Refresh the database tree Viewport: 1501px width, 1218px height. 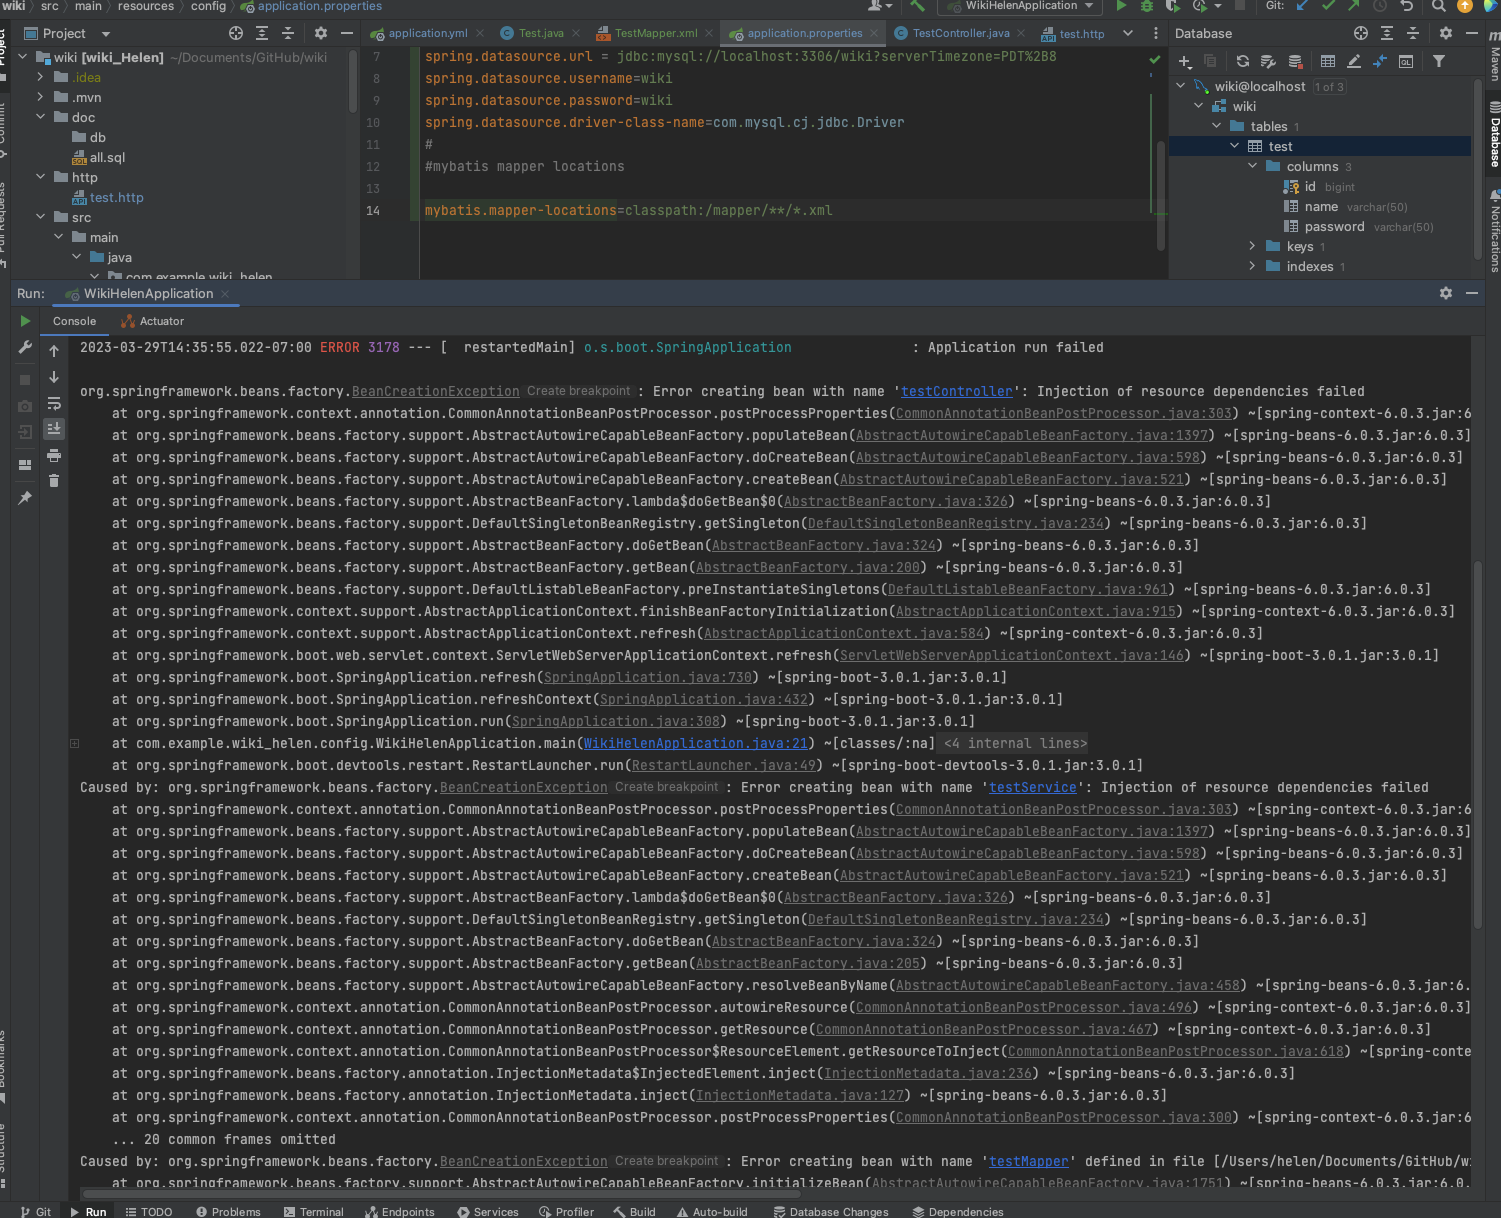pyautogui.click(x=1242, y=62)
